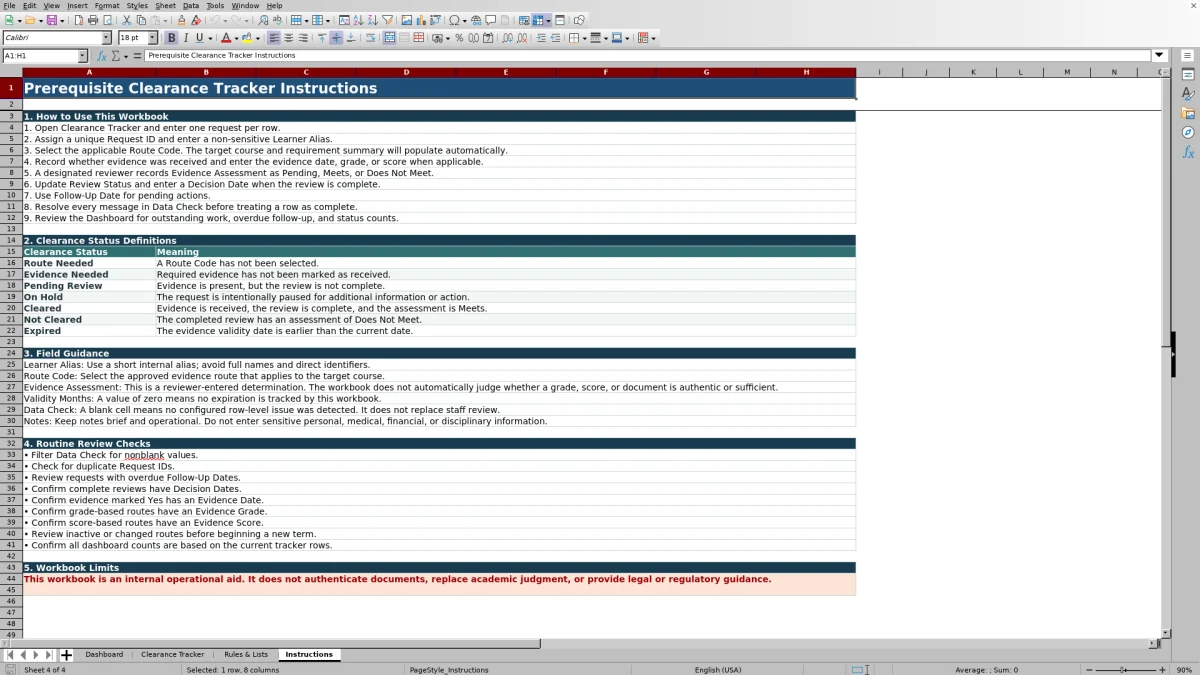
Task: Click the 90% zoom level indicator
Action: [x=1184, y=670]
